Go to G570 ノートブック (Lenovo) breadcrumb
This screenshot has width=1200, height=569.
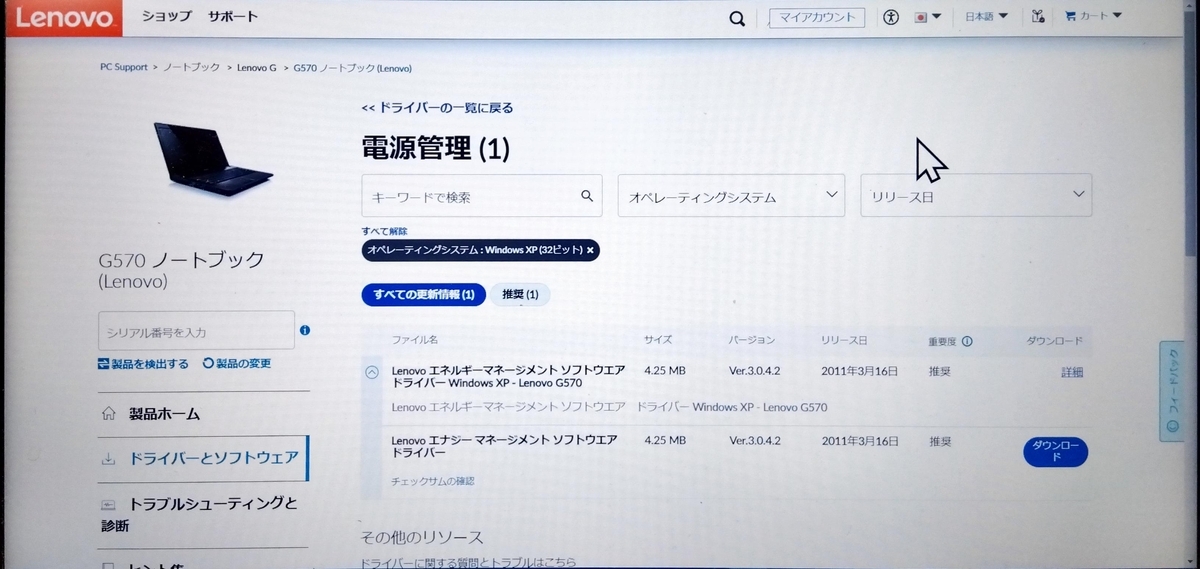pyautogui.click(x=353, y=68)
